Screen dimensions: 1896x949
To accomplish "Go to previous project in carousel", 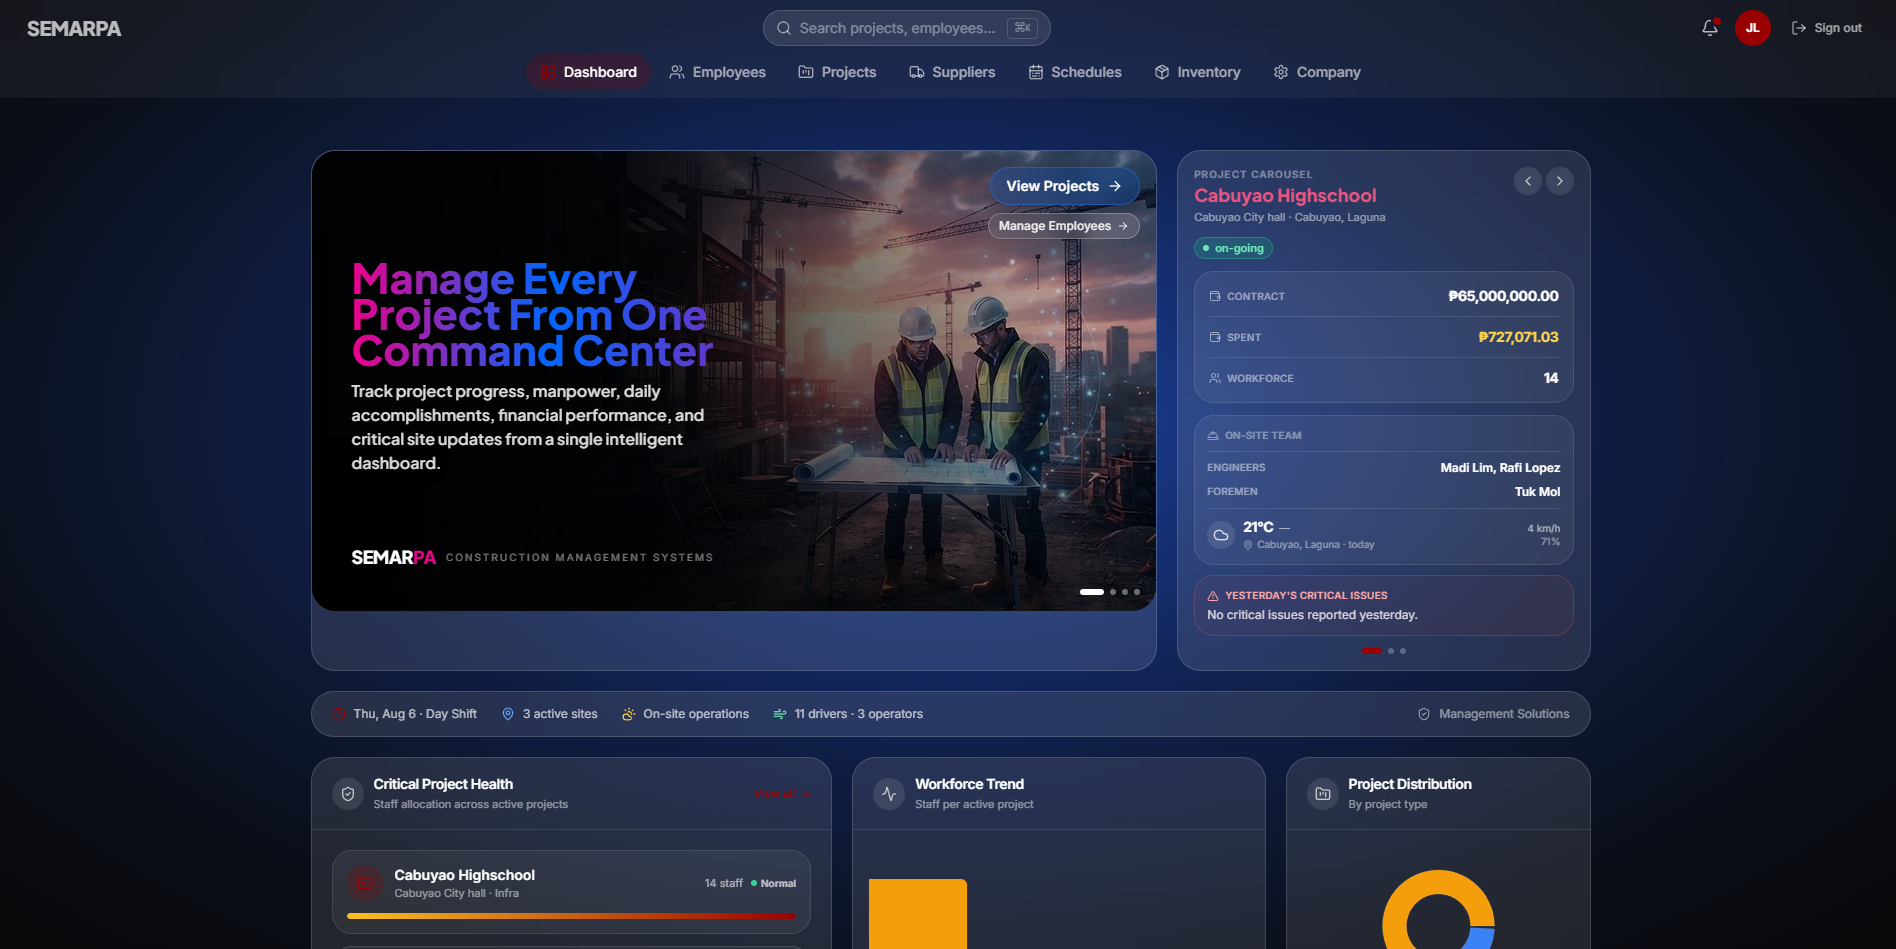I will point(1528,181).
